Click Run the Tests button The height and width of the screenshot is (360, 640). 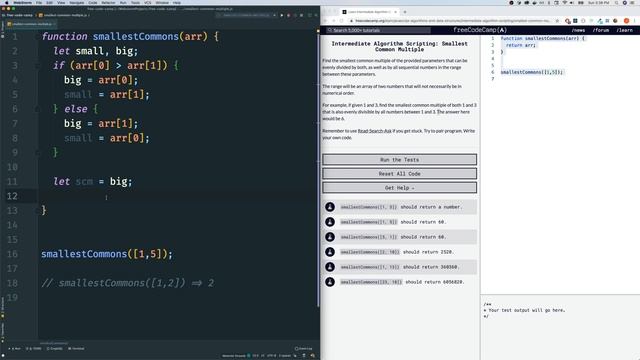(400, 160)
